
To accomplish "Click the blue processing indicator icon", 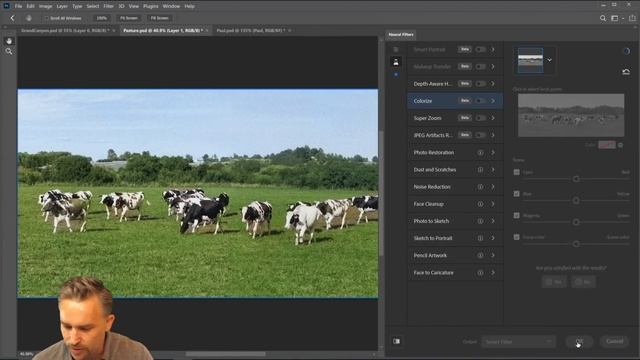I will [x=627, y=51].
